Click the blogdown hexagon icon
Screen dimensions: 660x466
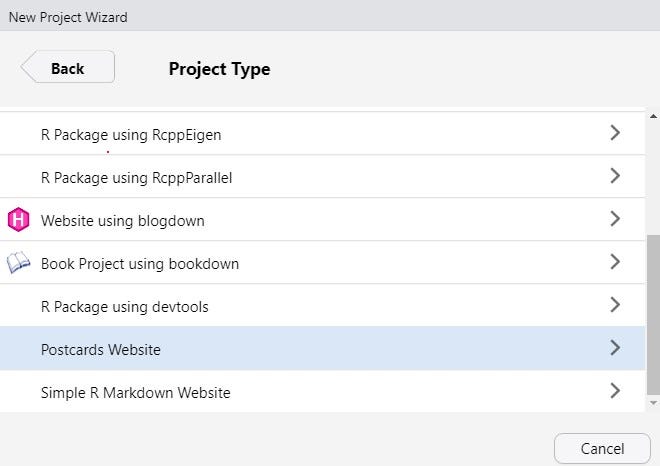pos(19,220)
